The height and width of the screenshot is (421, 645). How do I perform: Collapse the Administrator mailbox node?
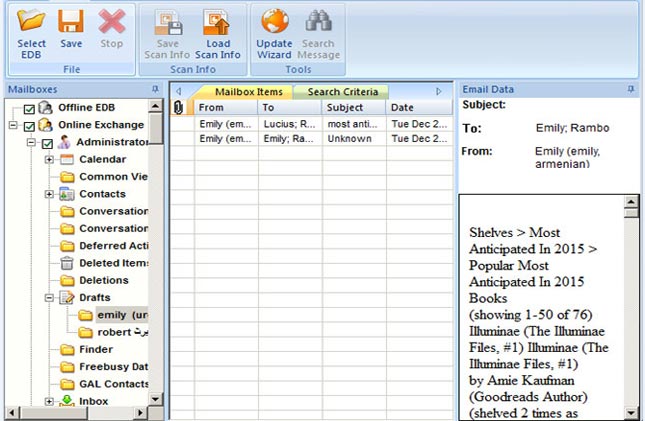coord(31,142)
